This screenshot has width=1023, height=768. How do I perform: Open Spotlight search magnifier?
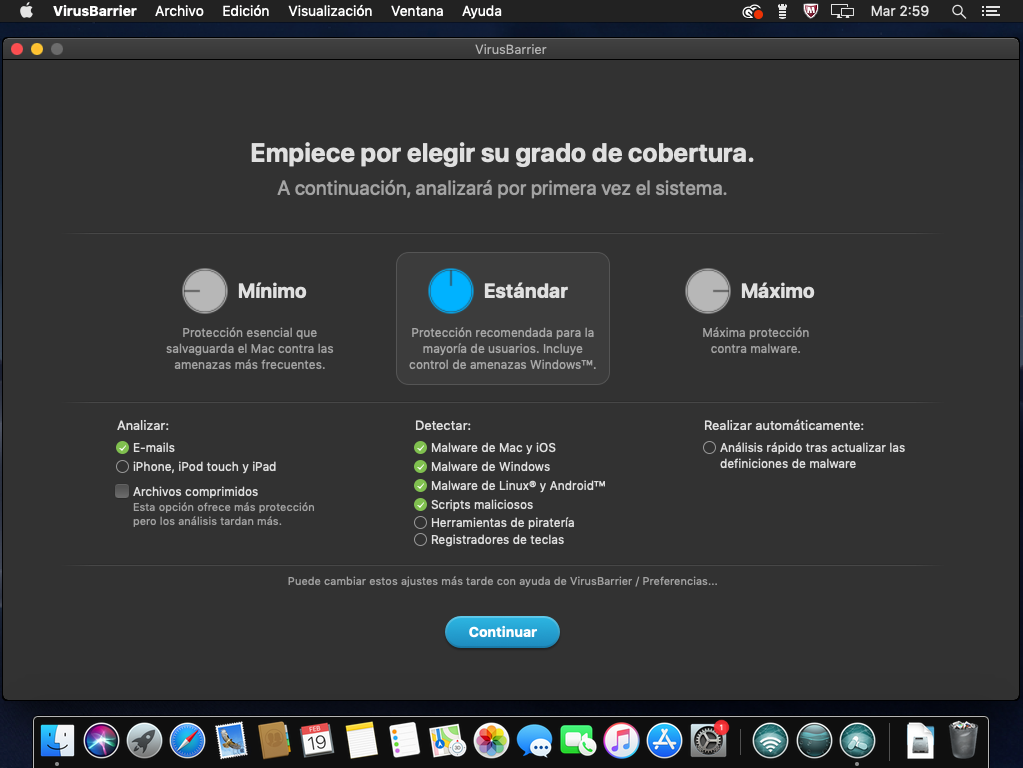[x=958, y=11]
